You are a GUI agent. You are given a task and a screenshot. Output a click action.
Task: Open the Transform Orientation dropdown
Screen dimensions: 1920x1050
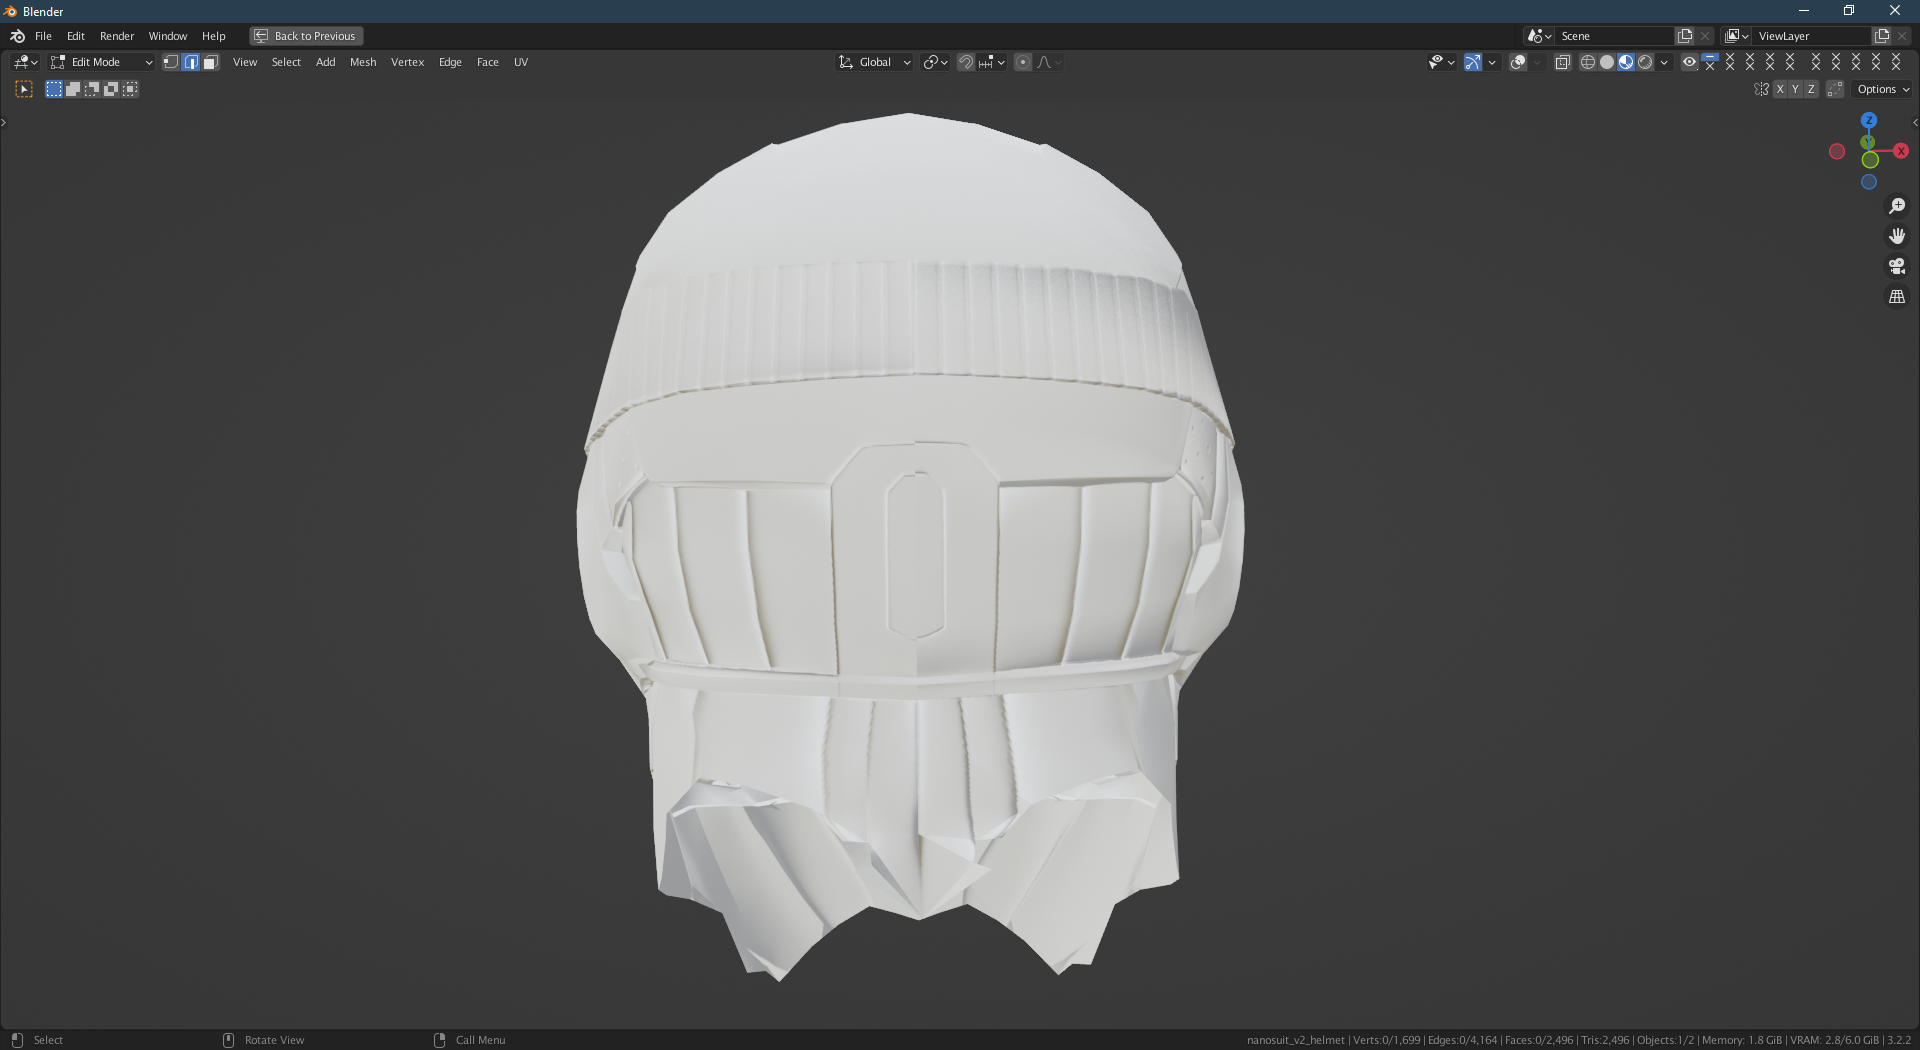click(x=873, y=62)
